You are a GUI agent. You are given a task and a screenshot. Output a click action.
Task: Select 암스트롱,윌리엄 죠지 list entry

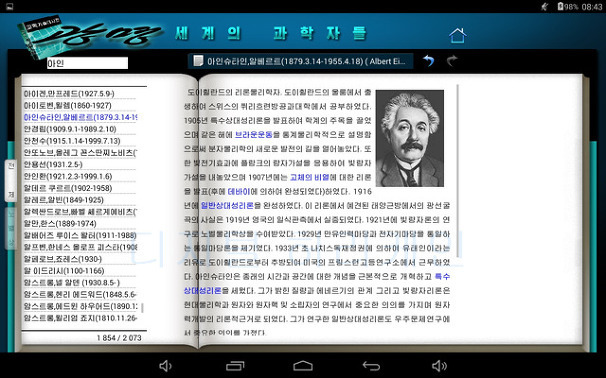click(80, 318)
